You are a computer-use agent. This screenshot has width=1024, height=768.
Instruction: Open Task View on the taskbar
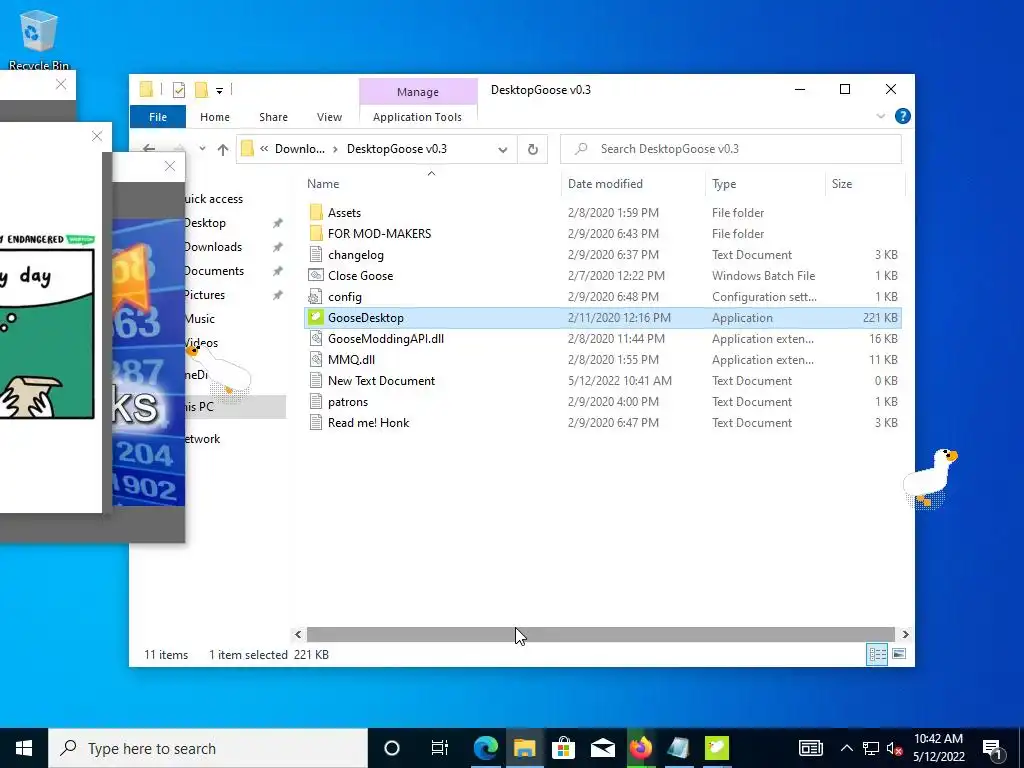pyautogui.click(x=440, y=748)
